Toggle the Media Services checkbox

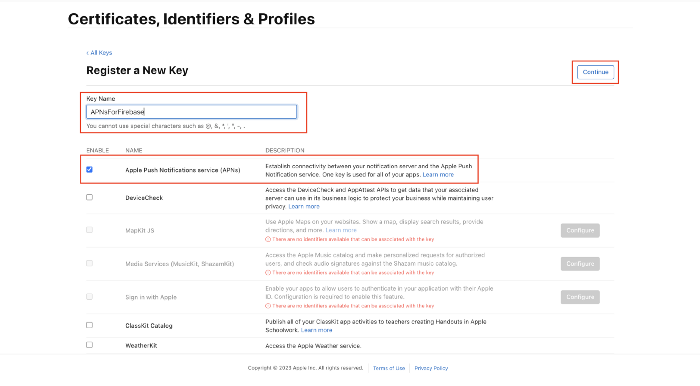click(x=89, y=263)
